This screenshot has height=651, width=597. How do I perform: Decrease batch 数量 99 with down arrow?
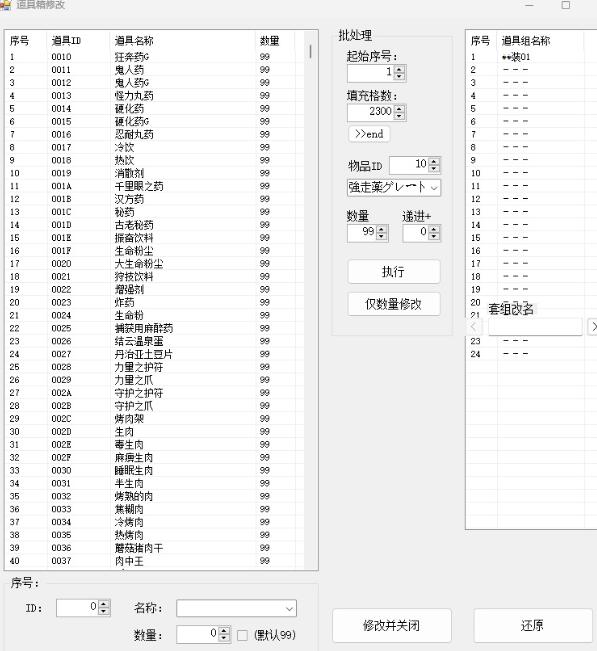coord(382,236)
